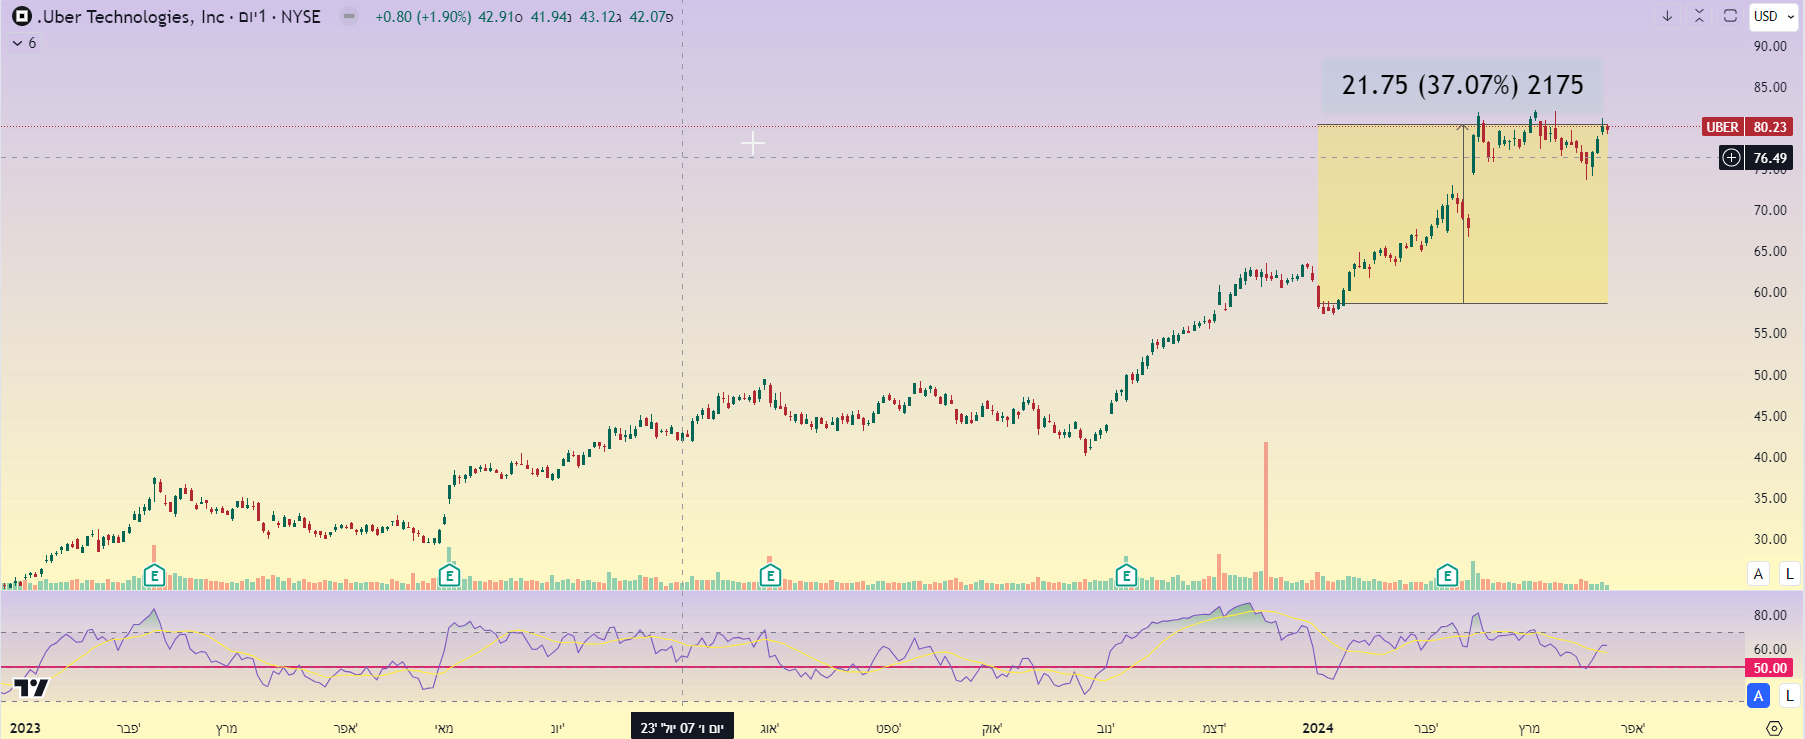The image size is (1805, 739).
Task: Click the pink 50.00 RSI level label
Action: pos(1770,668)
